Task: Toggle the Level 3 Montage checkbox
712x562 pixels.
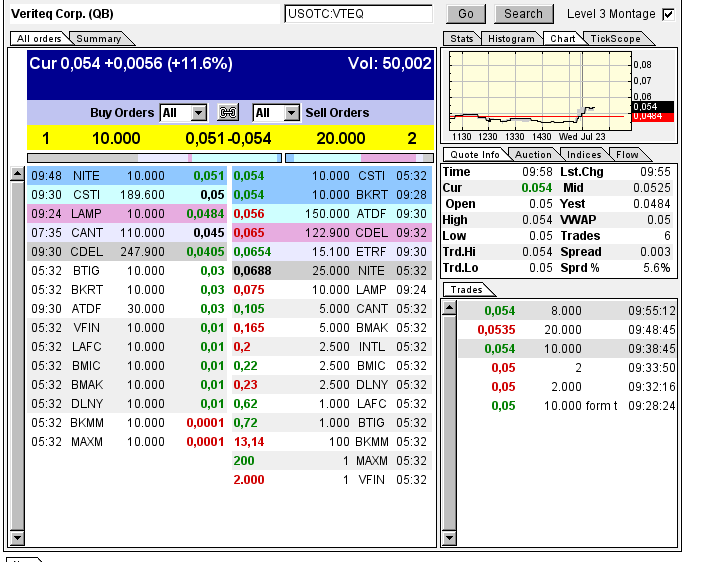Action: pyautogui.click(x=668, y=14)
